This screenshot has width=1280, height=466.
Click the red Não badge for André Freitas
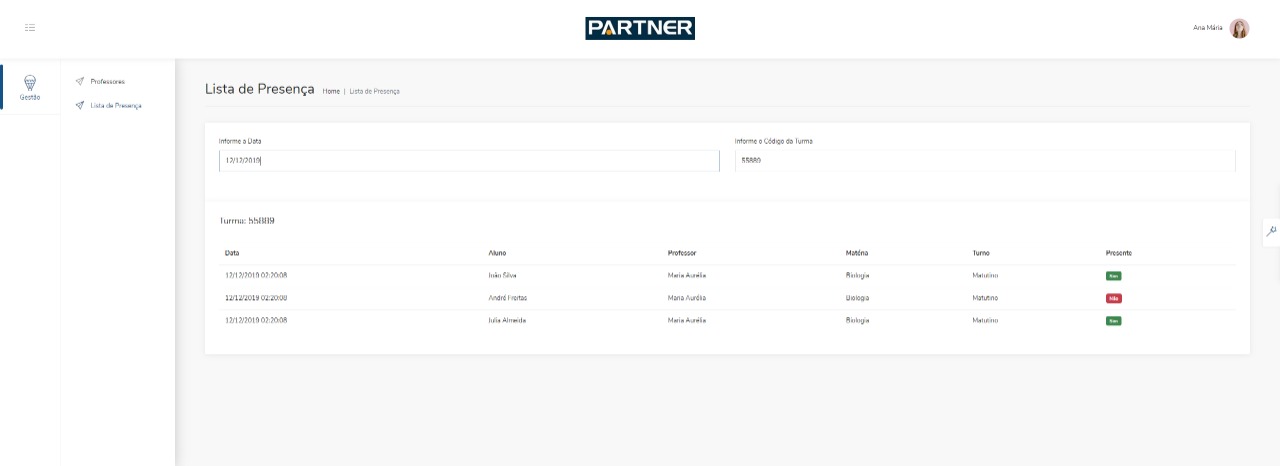(x=1114, y=298)
